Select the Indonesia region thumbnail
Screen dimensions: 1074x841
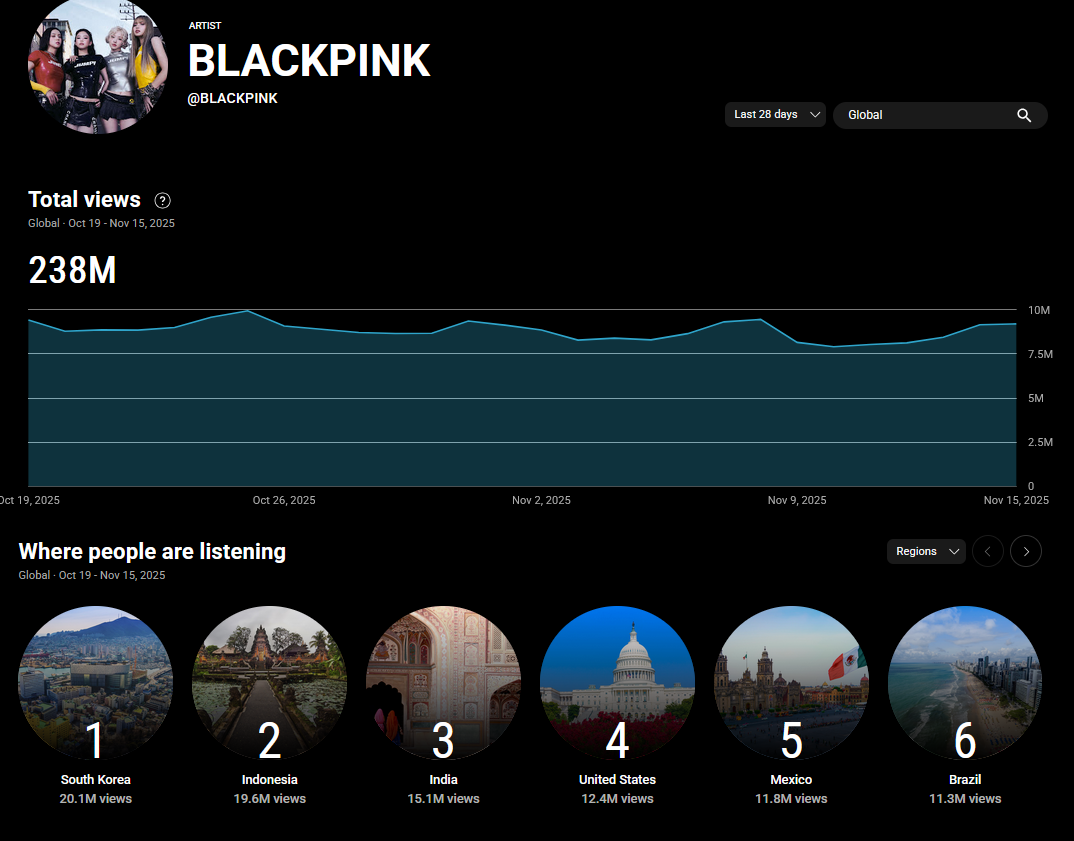pos(269,683)
